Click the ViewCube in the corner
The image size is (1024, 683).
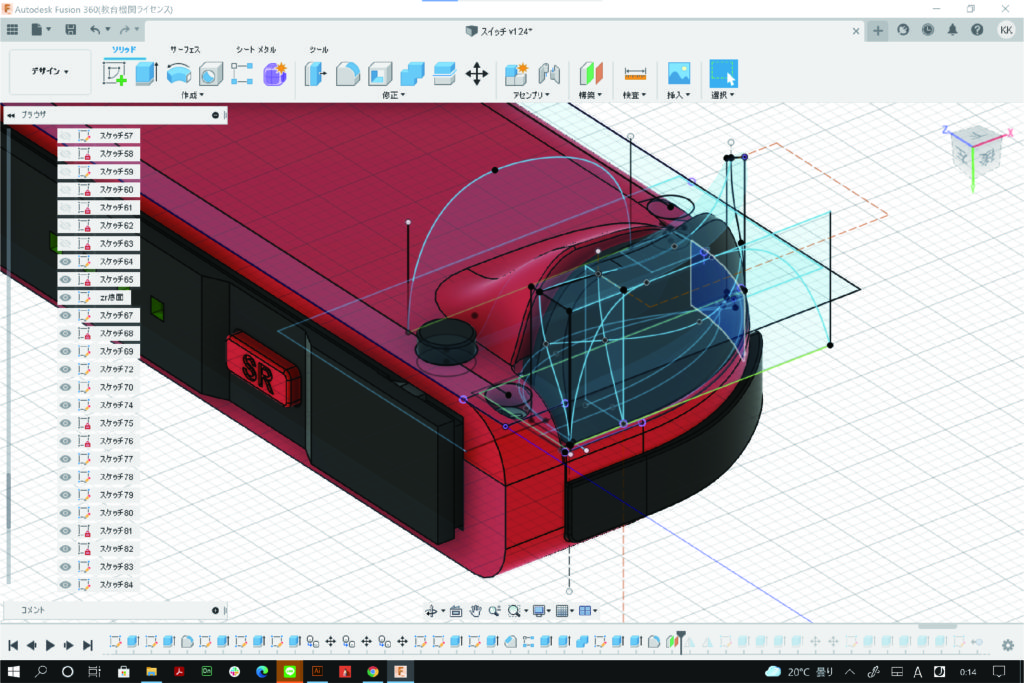[x=973, y=150]
